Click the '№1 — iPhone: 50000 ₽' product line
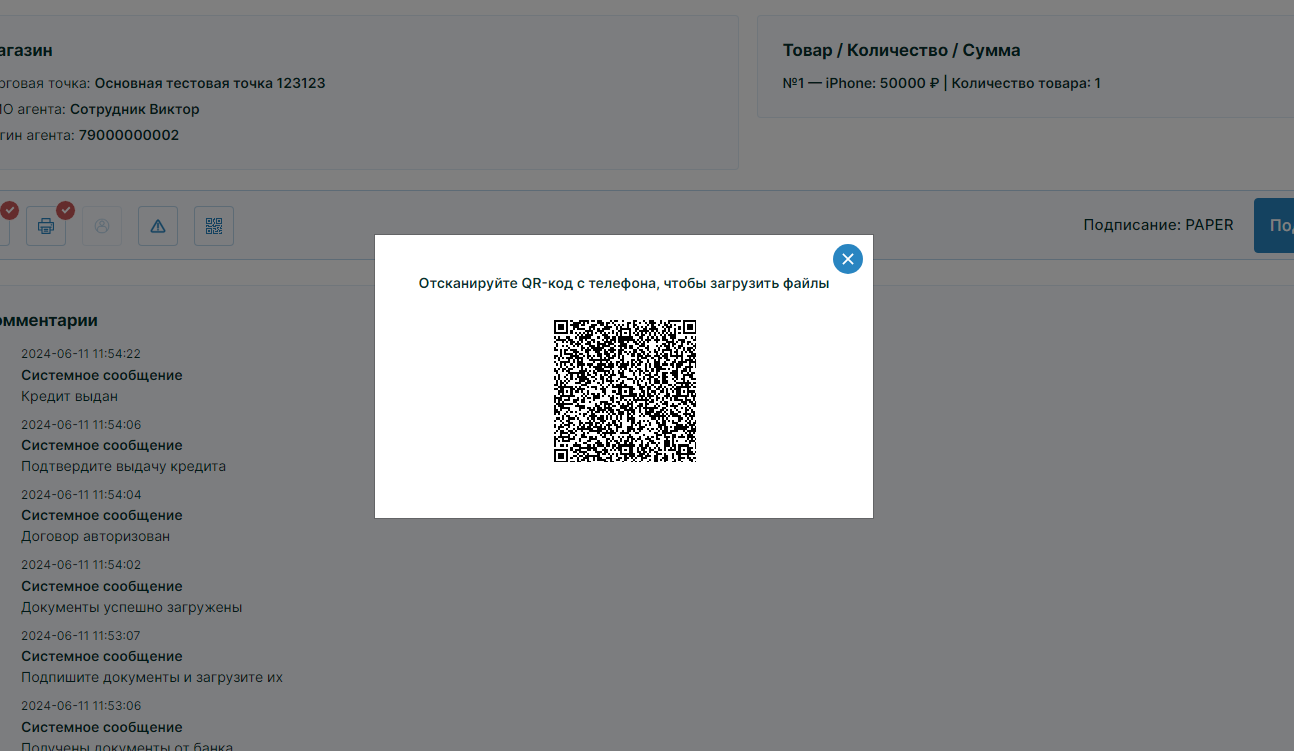This screenshot has height=751, width=1294. 860,83
